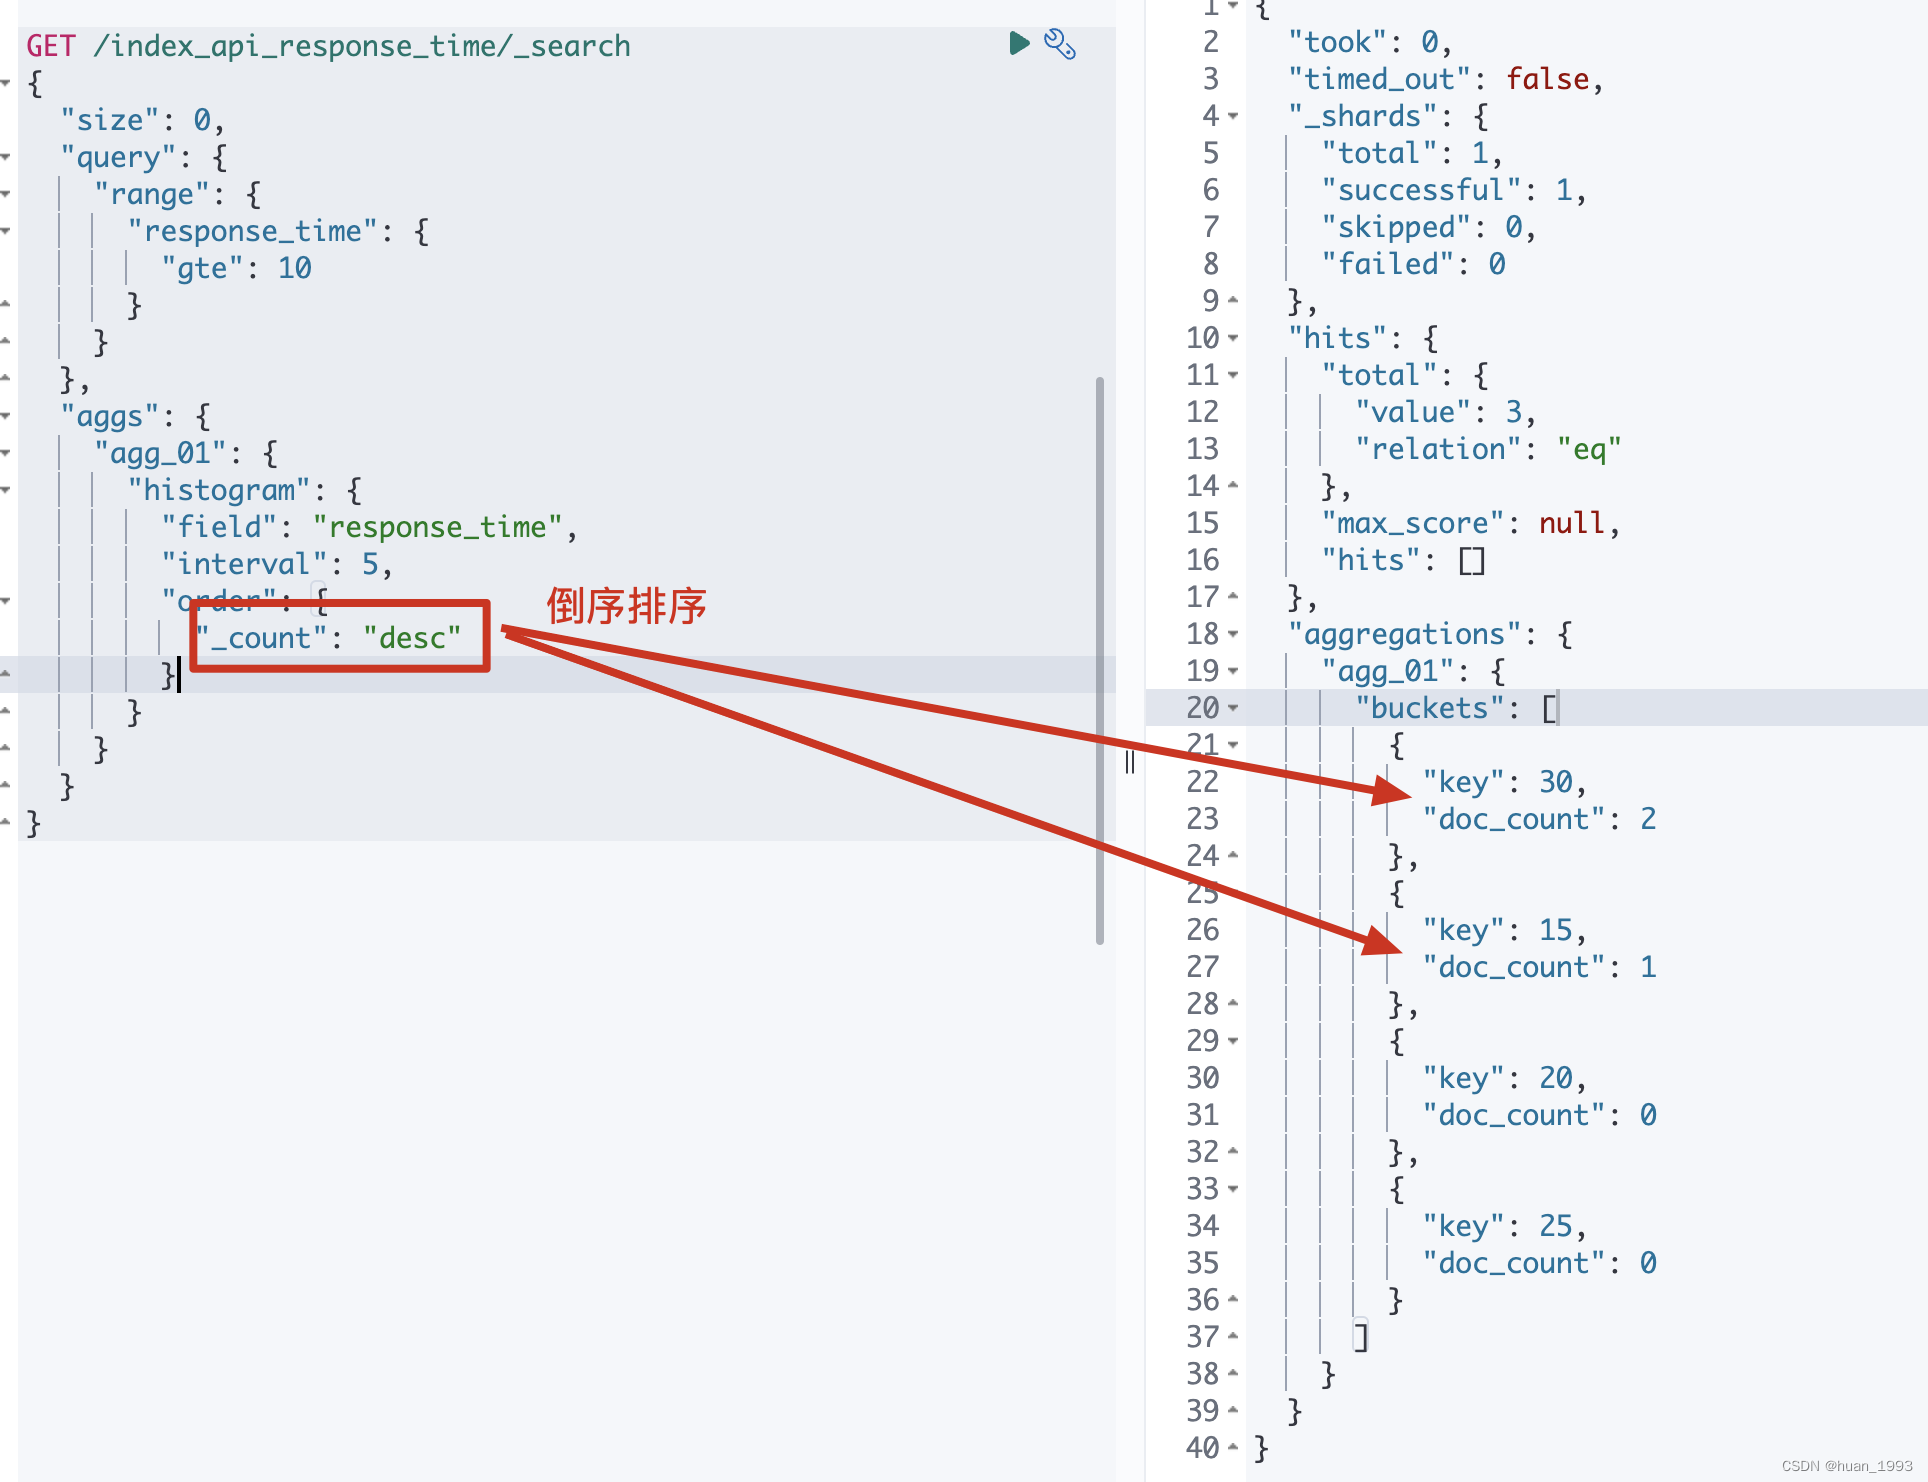Collapse the bucket fold on line 29

[1233, 1042]
